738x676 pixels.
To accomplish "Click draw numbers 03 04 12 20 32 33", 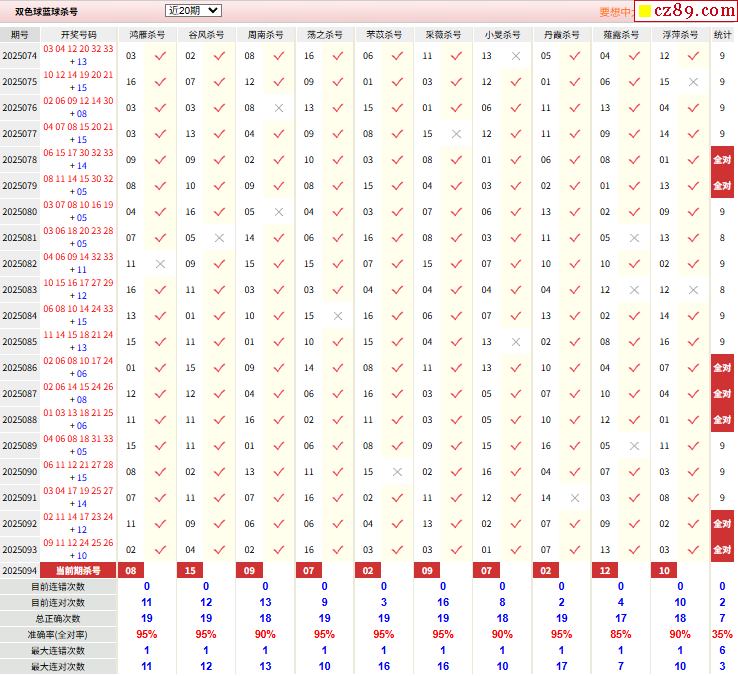I will tap(78, 49).
